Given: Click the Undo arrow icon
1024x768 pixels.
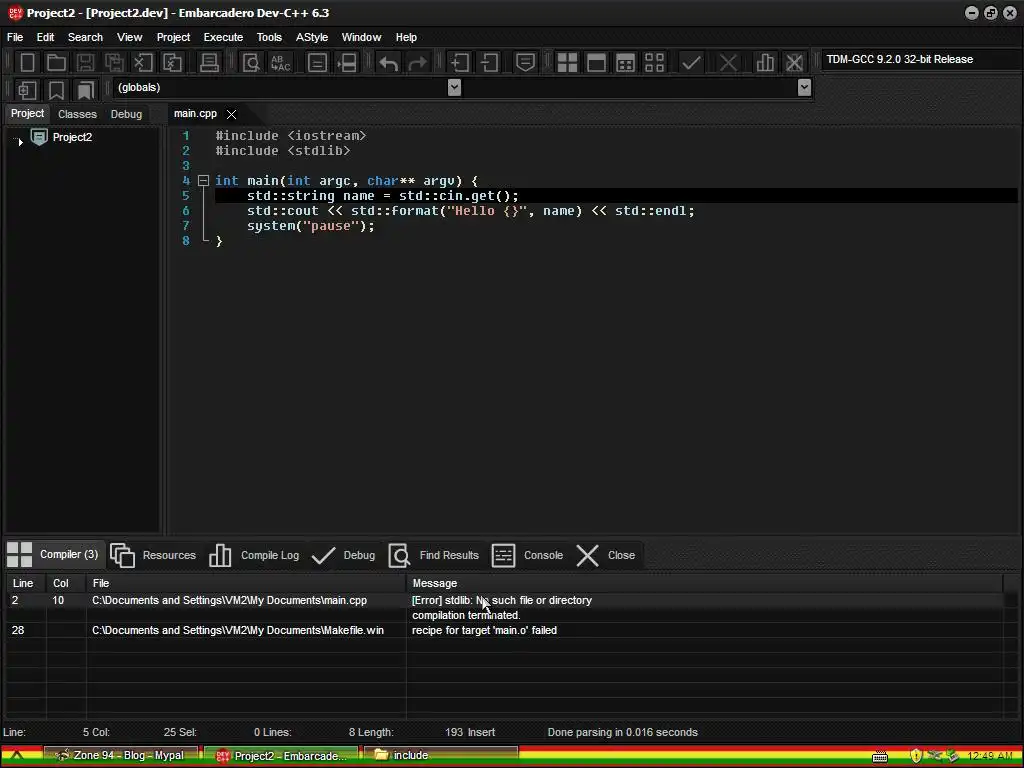Looking at the screenshot, I should (x=389, y=63).
